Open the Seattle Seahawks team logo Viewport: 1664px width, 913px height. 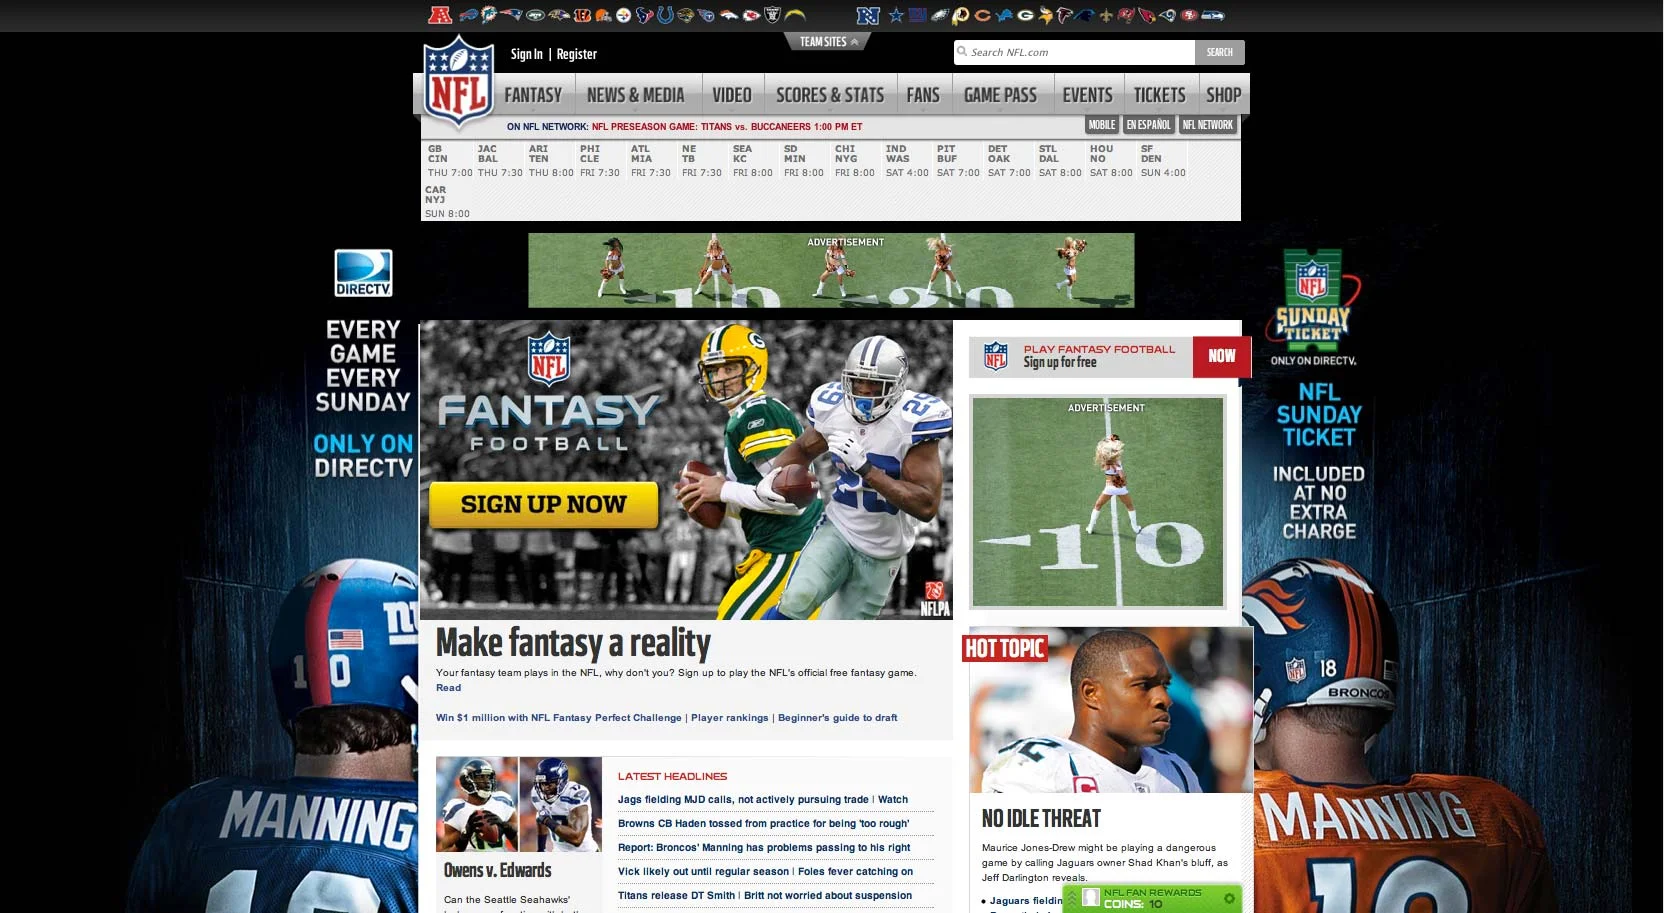click(x=1212, y=15)
